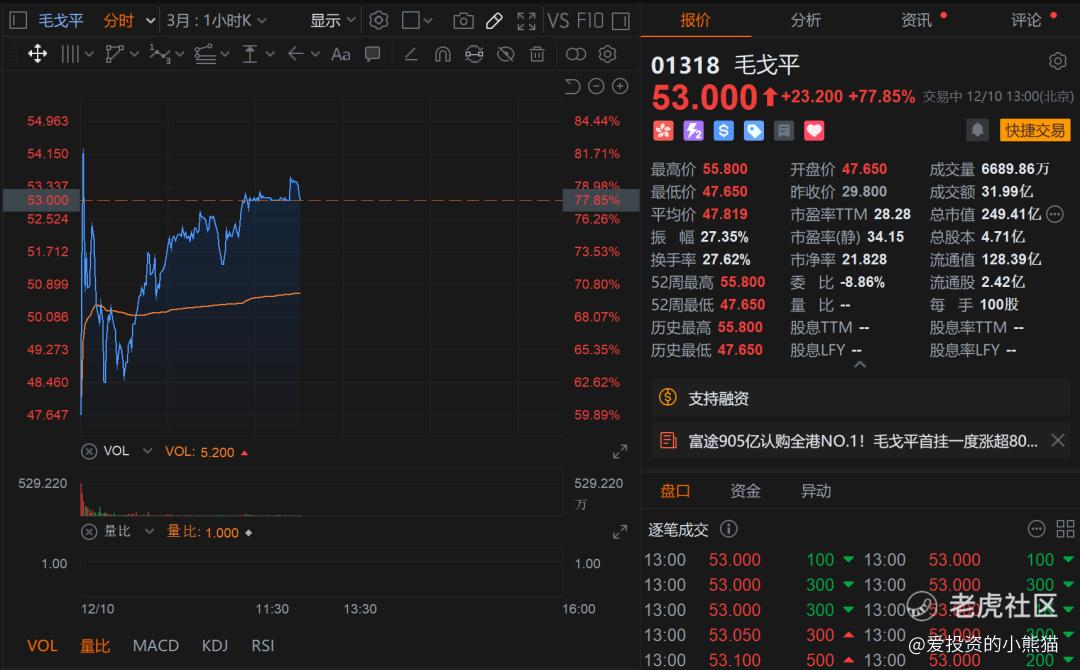The width and height of the screenshot is (1080, 670).
Task: Switch to the 资讯 tab
Action: tap(916, 20)
